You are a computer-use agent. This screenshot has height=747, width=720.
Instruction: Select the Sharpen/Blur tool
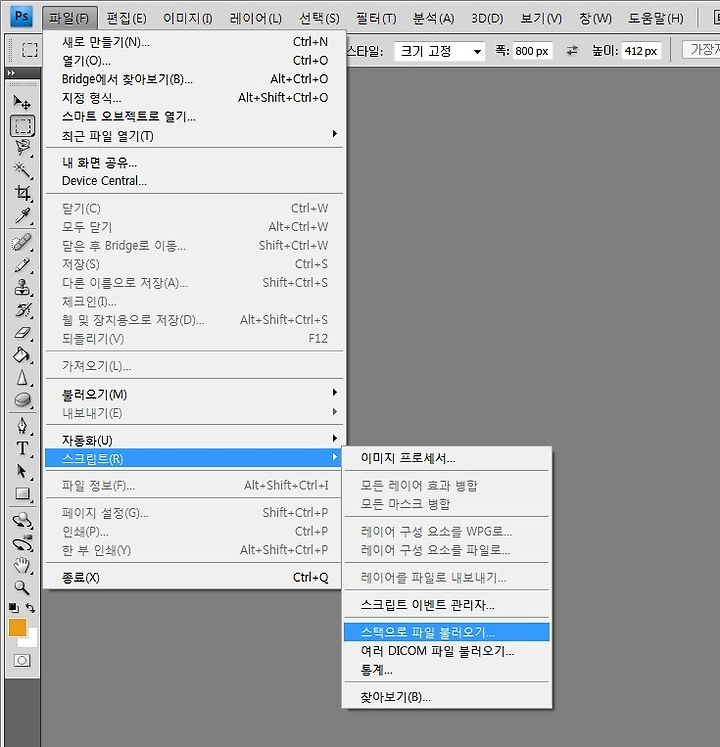22,377
